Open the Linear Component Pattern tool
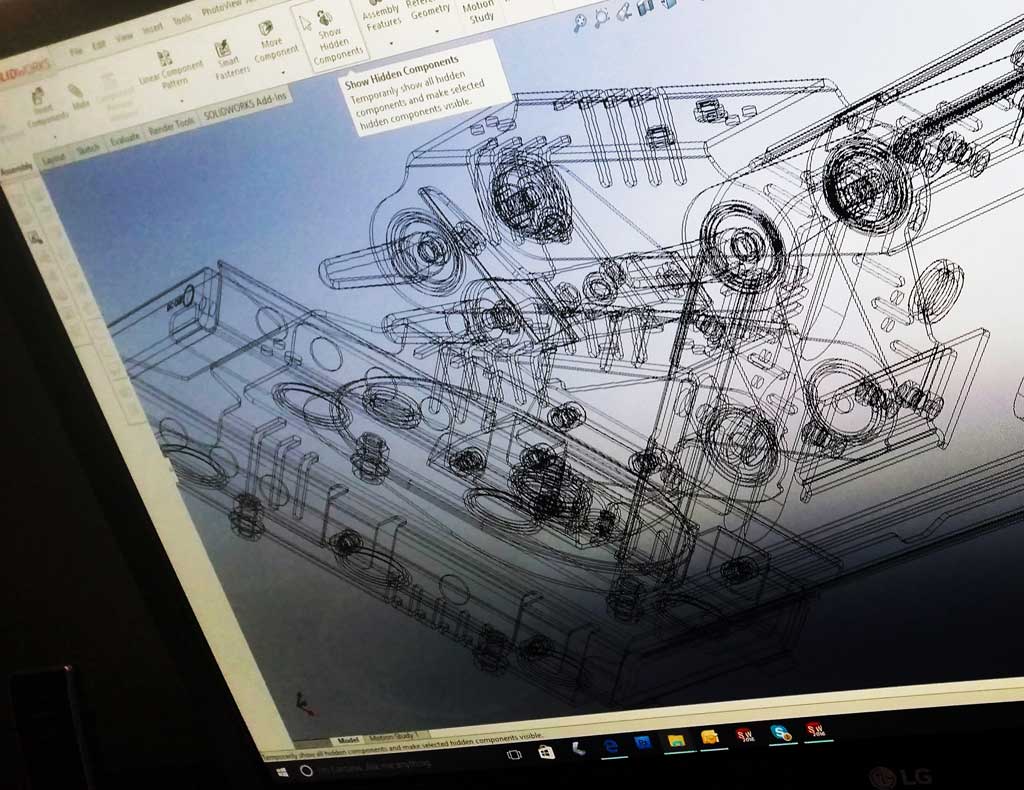1024x790 pixels. [x=169, y=69]
